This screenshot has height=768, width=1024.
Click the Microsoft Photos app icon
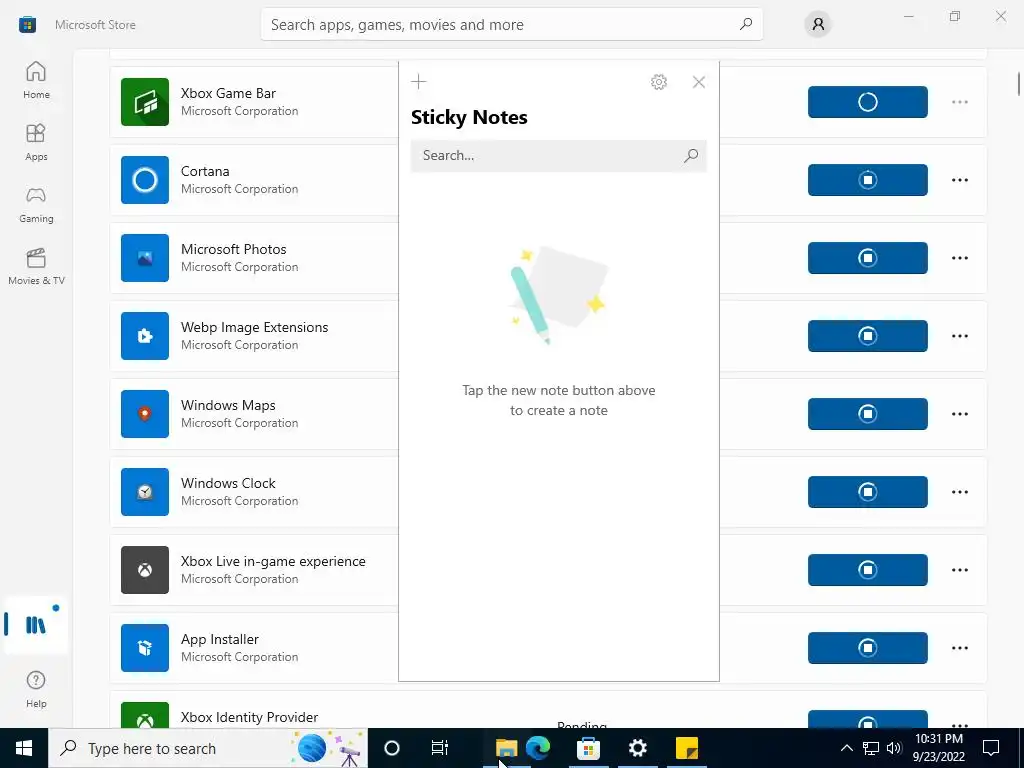click(x=145, y=258)
